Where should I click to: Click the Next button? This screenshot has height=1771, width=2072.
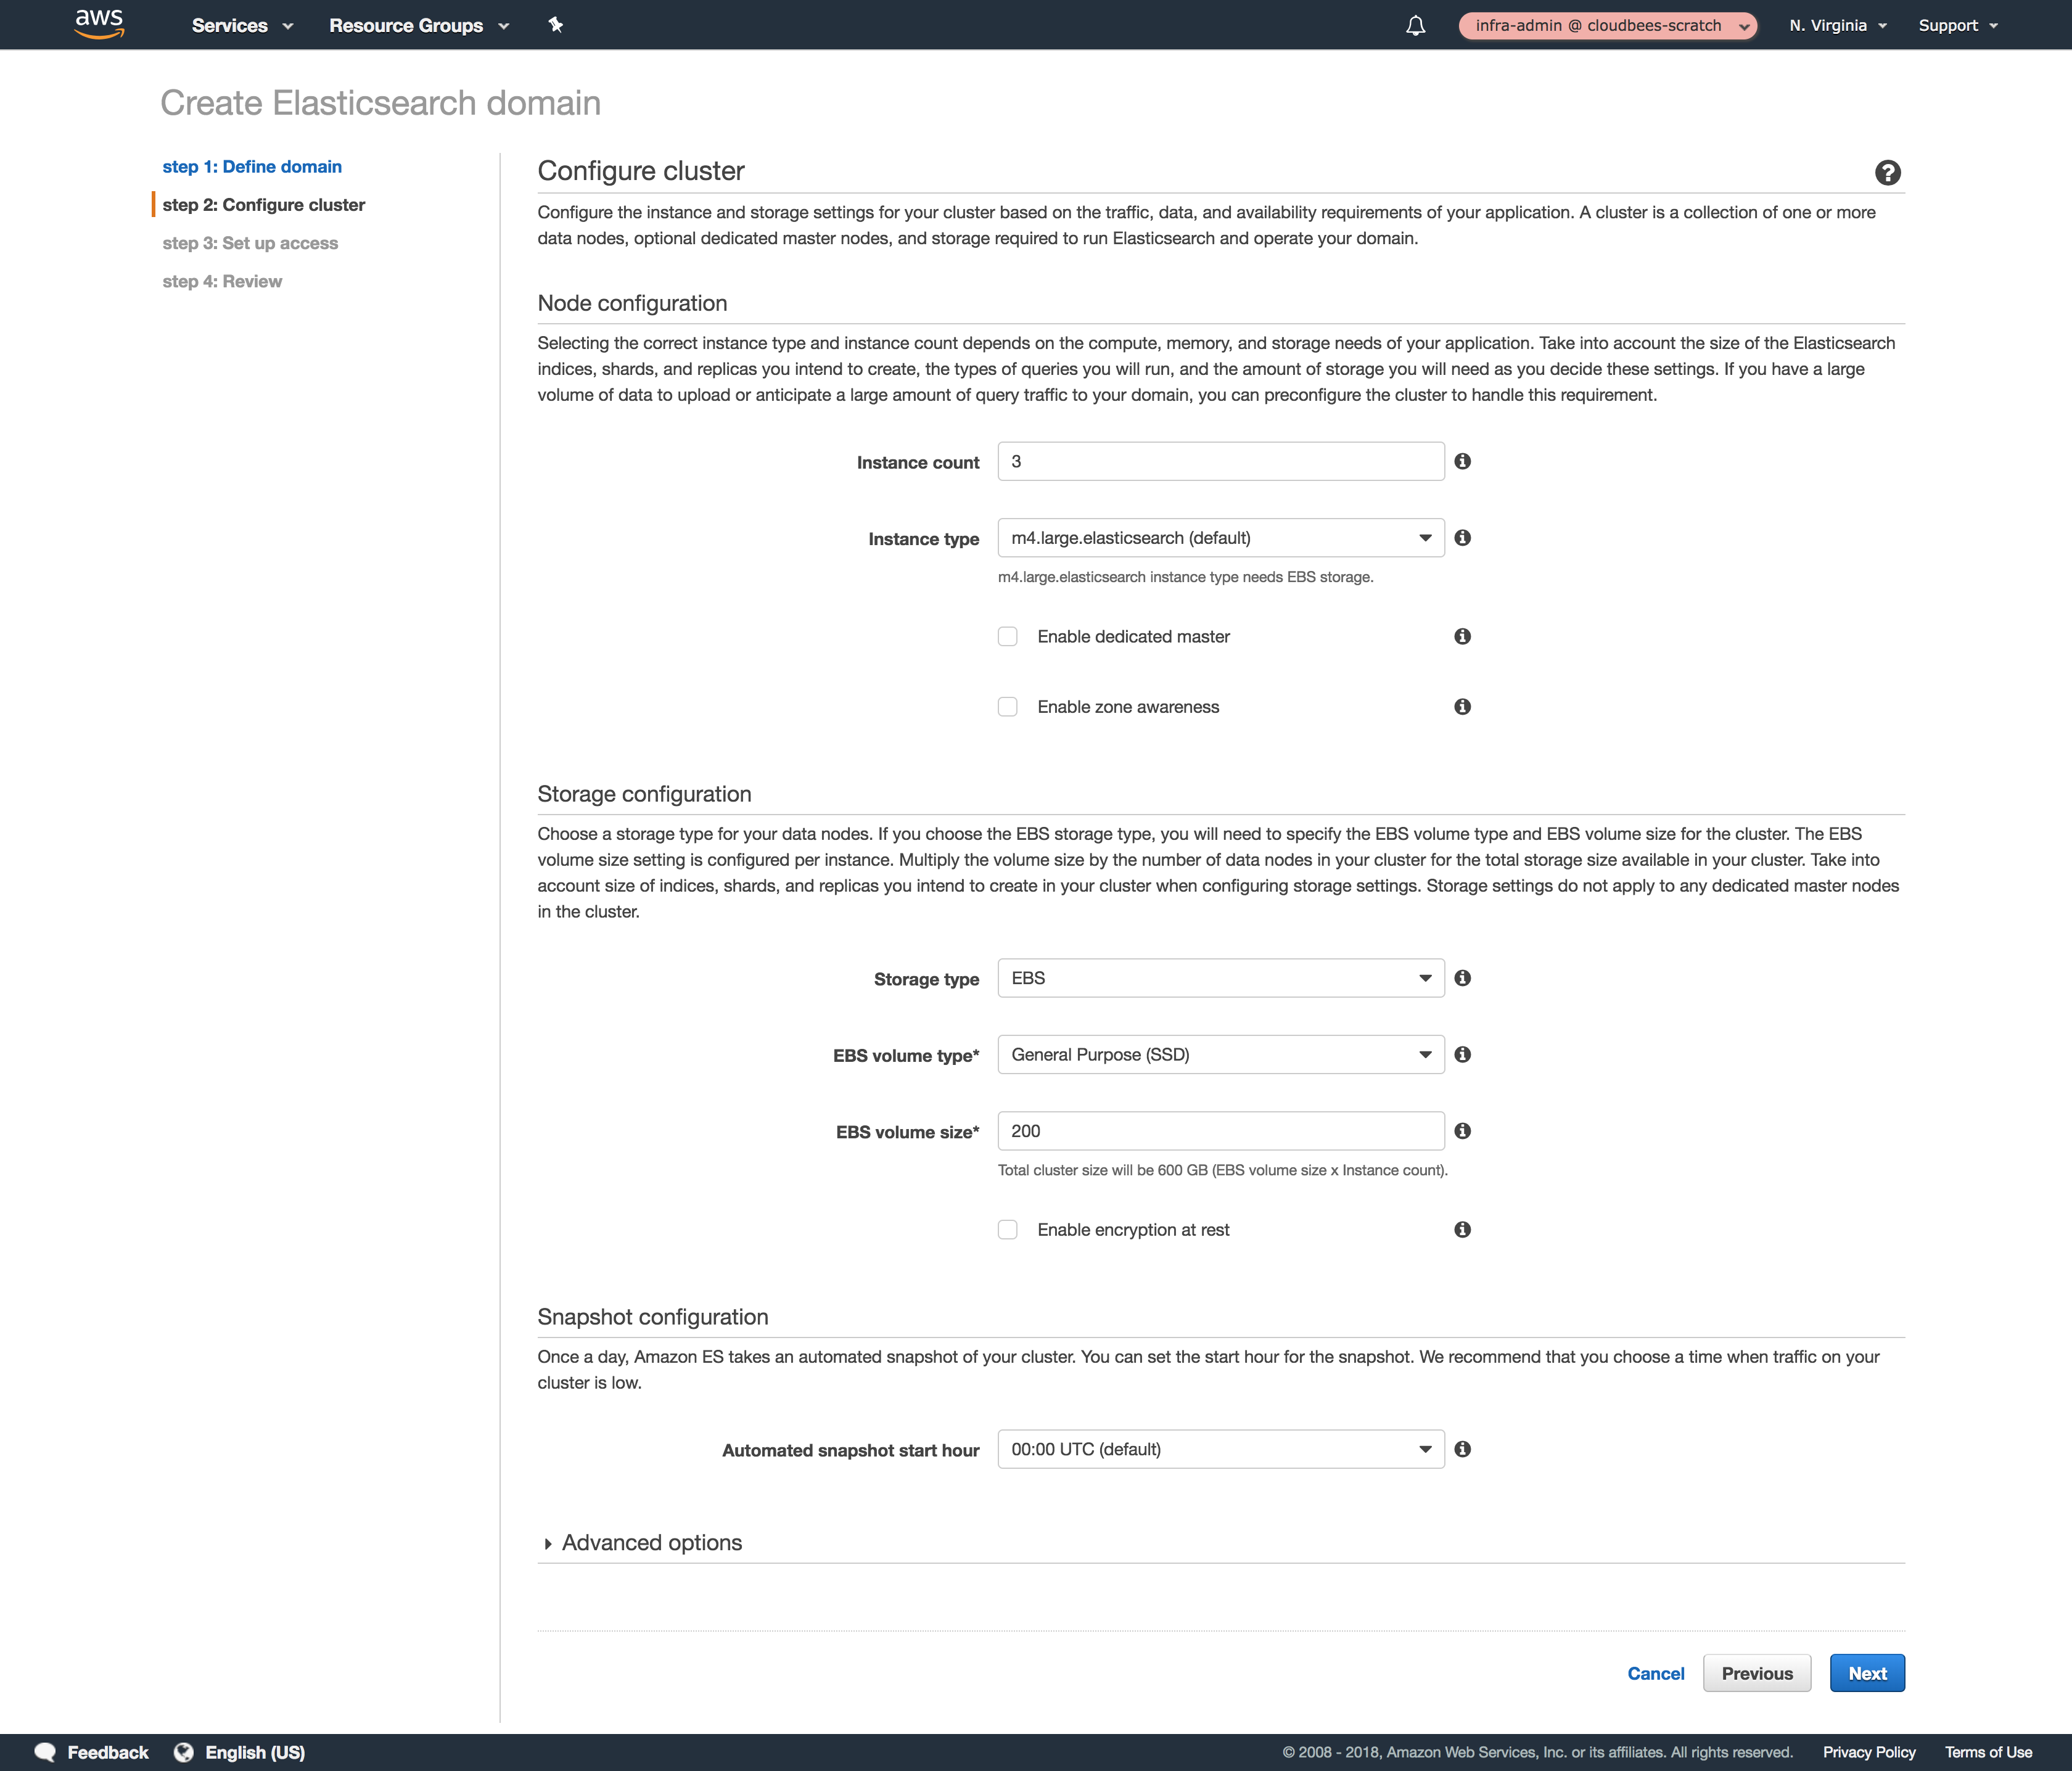(1868, 1672)
